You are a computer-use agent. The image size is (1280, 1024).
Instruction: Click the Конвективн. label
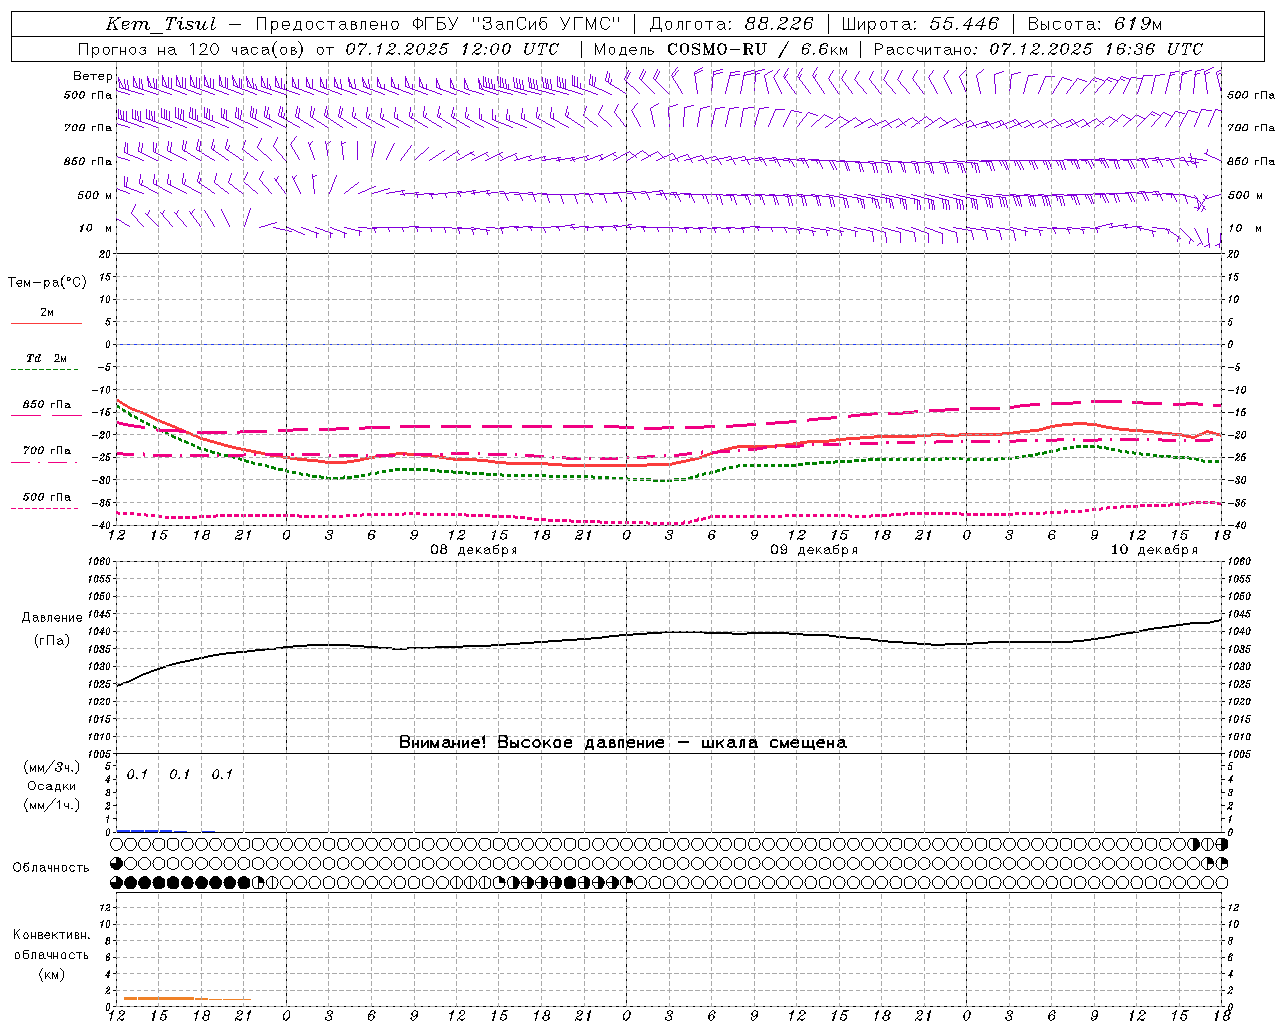point(52,935)
